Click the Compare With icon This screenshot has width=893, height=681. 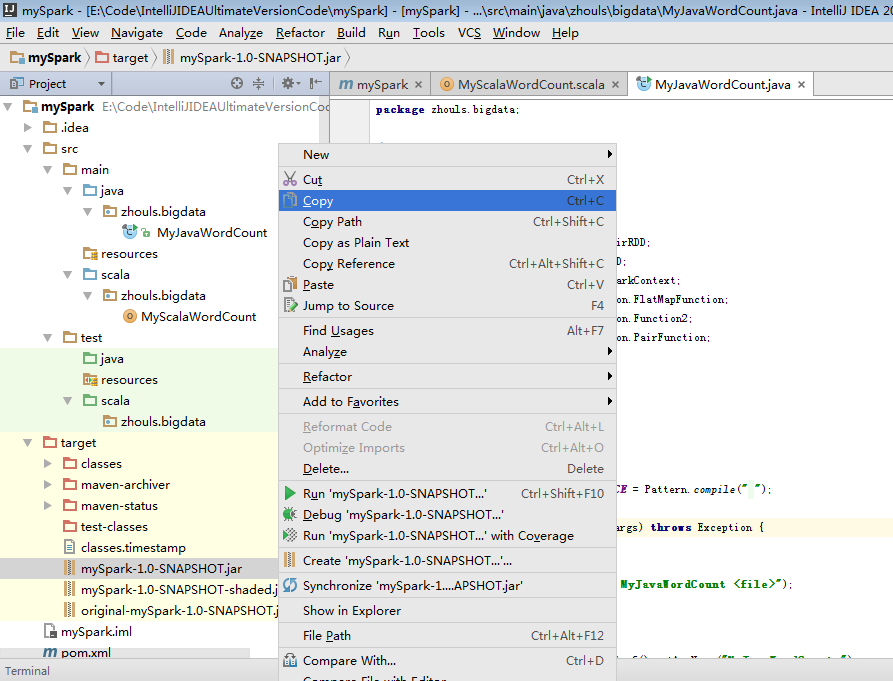click(290, 661)
